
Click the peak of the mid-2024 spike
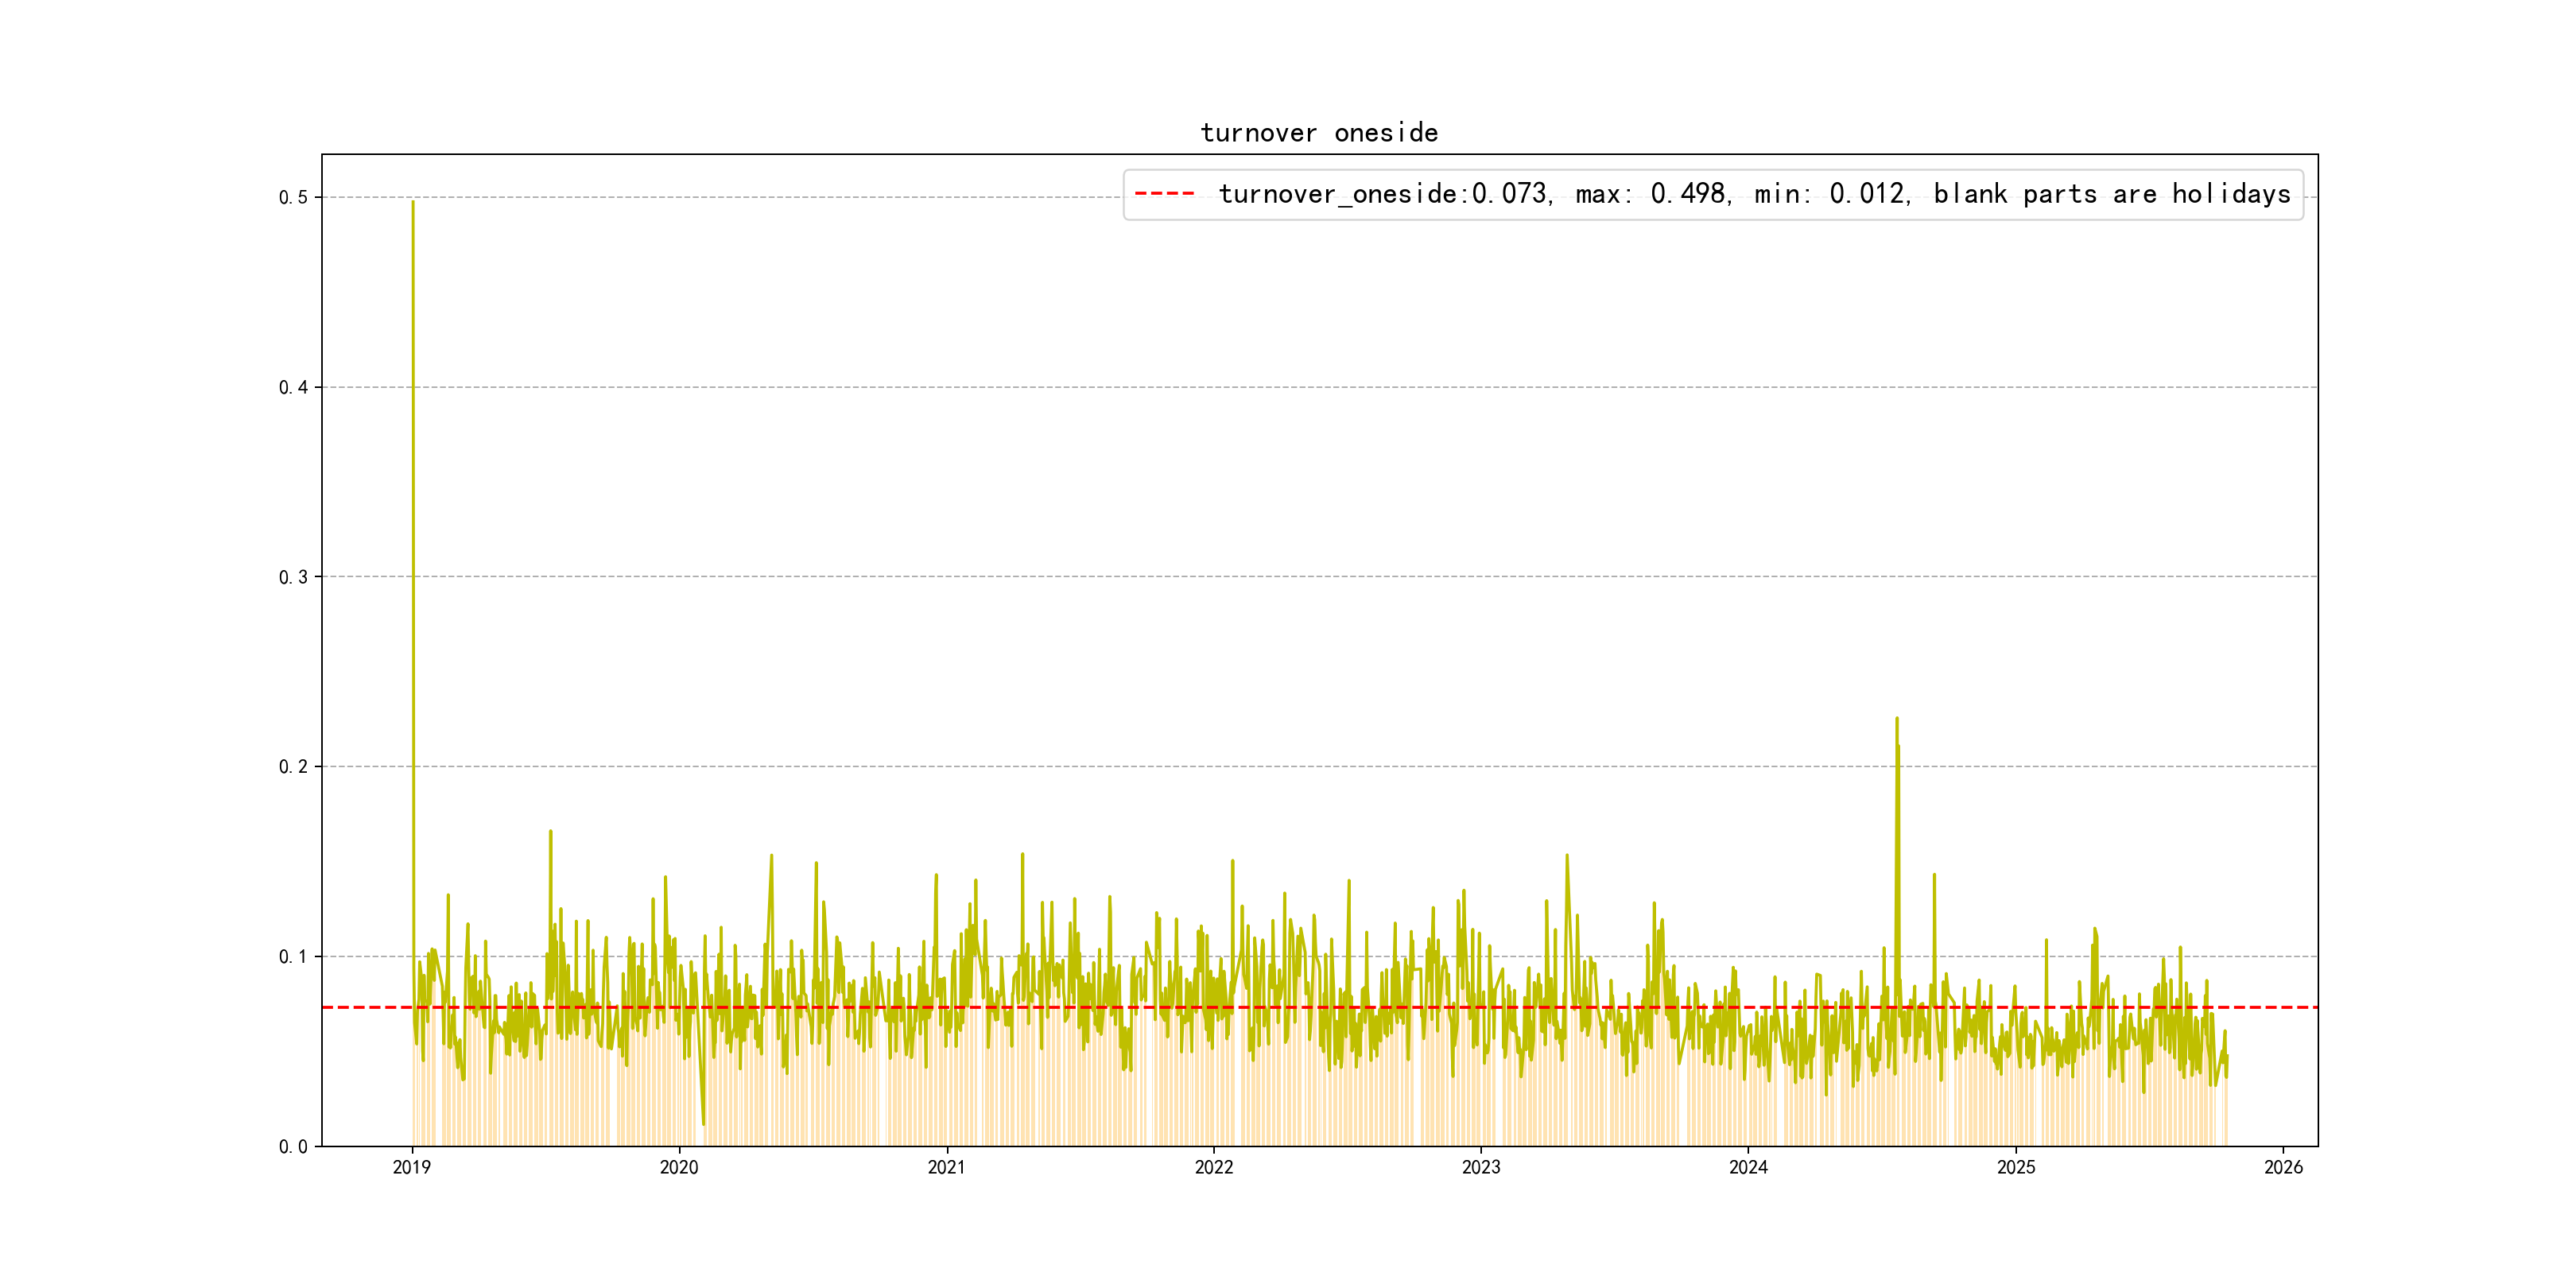click(x=1896, y=718)
